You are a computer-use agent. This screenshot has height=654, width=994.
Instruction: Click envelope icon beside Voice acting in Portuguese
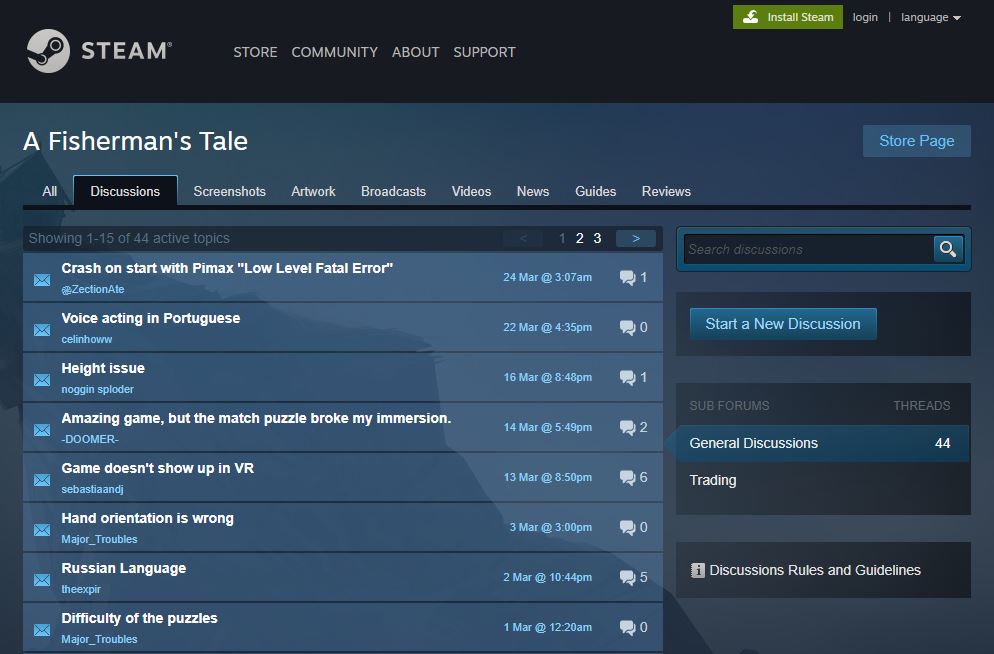(42, 330)
